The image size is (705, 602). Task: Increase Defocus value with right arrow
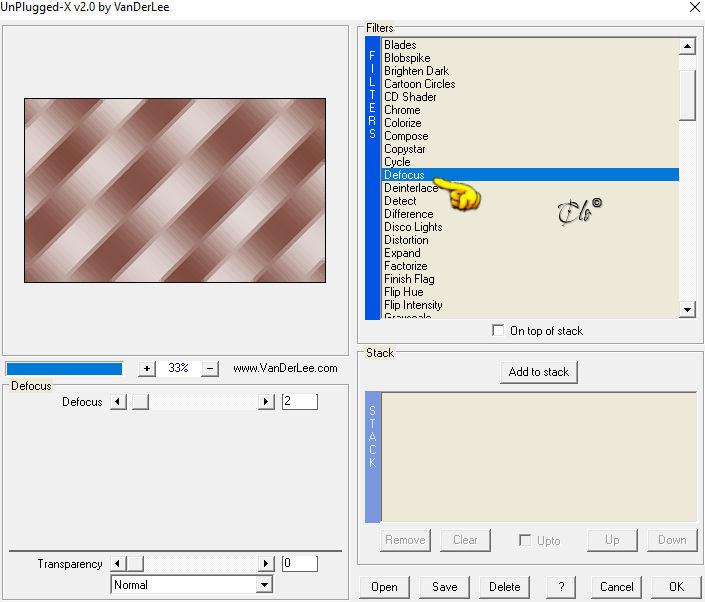click(266, 401)
